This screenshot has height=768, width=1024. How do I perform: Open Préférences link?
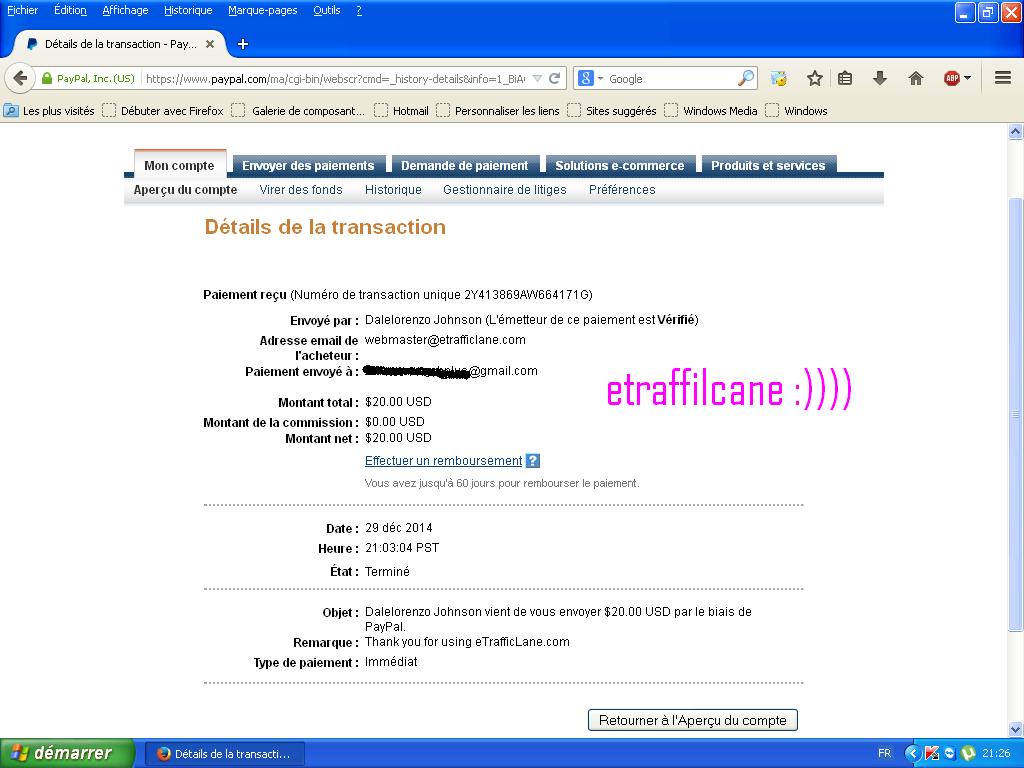(x=622, y=190)
